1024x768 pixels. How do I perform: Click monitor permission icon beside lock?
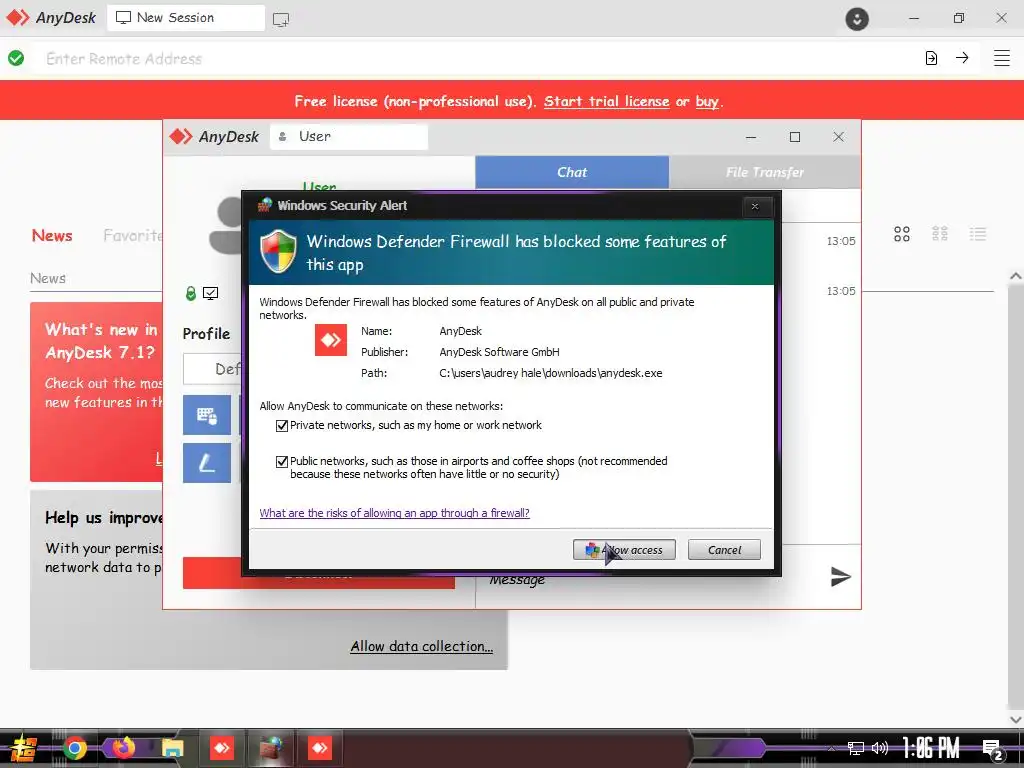coord(210,293)
